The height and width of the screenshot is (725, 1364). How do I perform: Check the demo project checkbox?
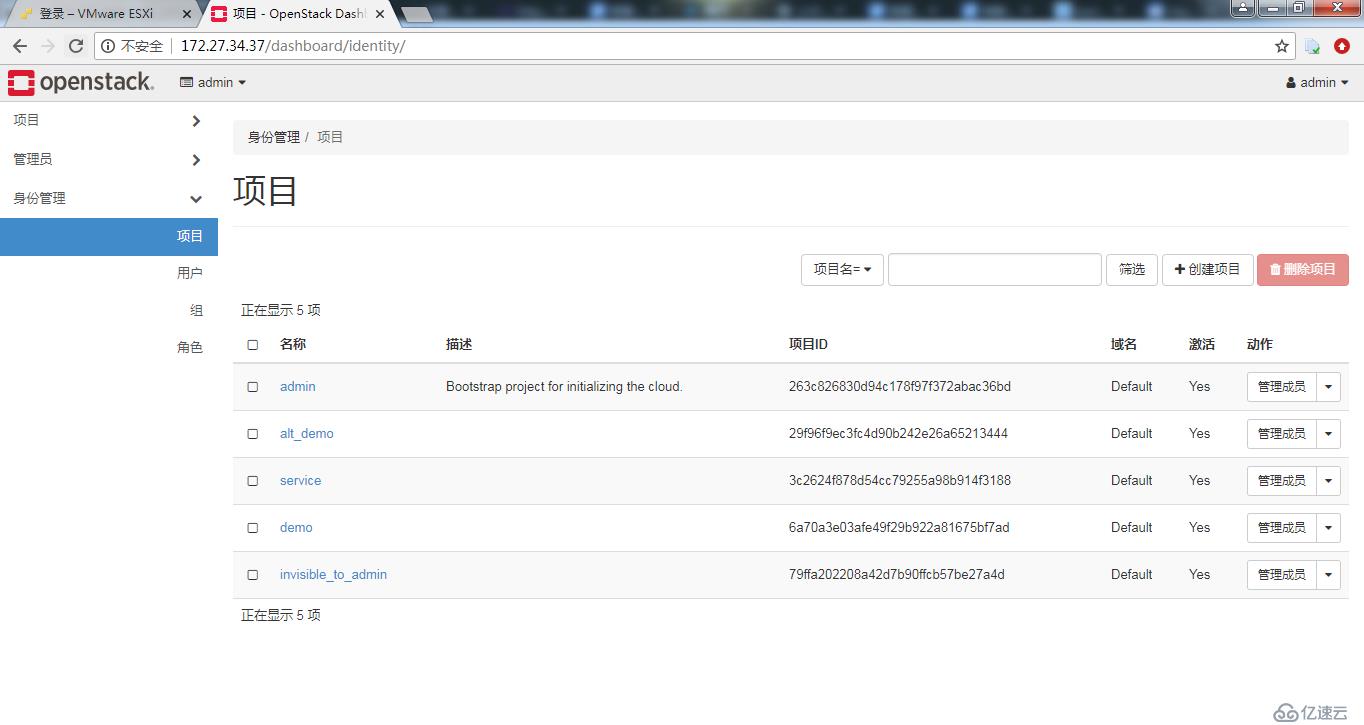(253, 528)
